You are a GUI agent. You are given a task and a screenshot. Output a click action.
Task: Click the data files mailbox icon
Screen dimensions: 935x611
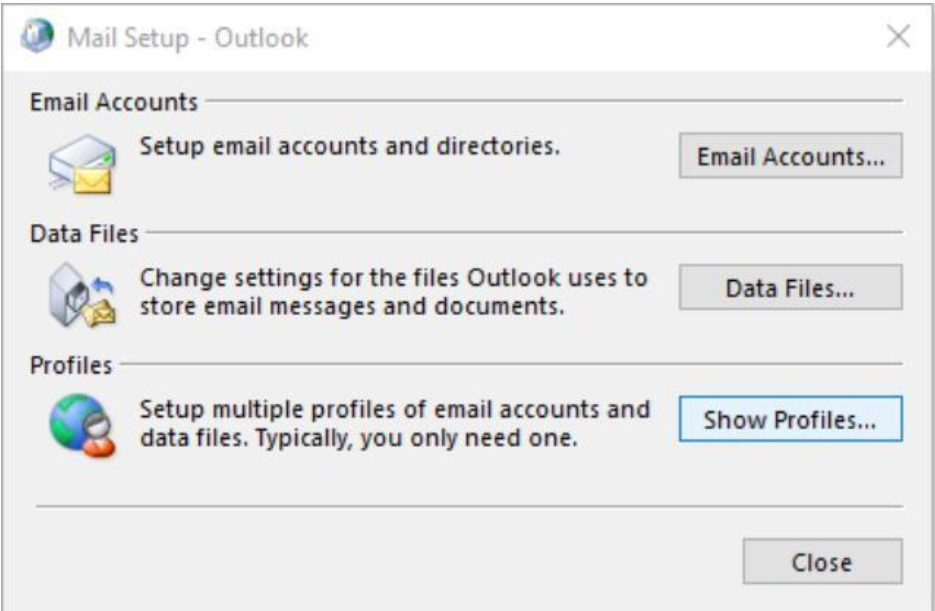82,295
